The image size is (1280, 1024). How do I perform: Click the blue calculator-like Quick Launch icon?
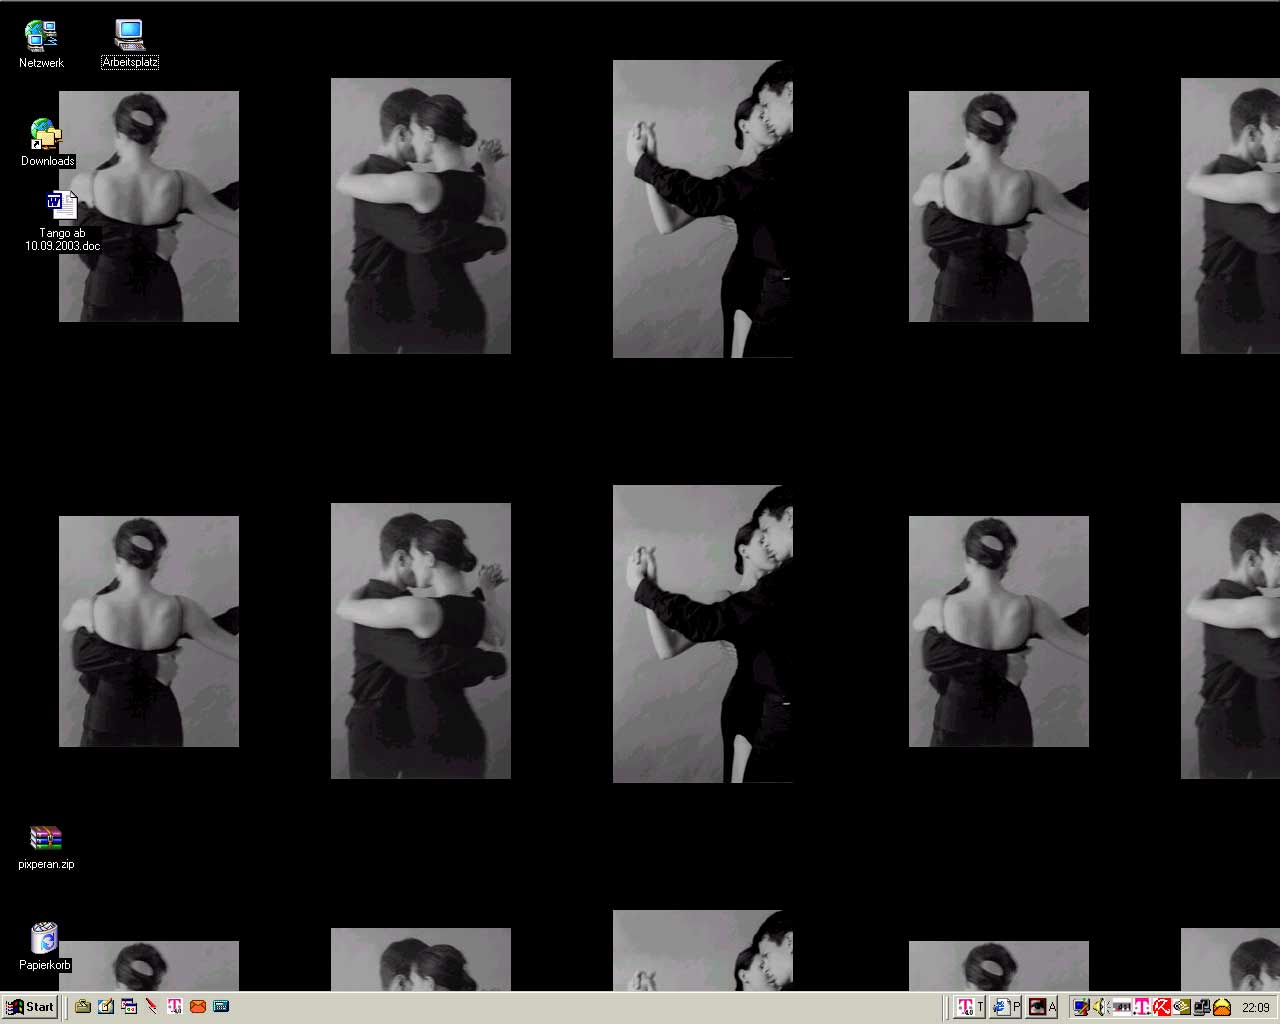[x=221, y=1007]
